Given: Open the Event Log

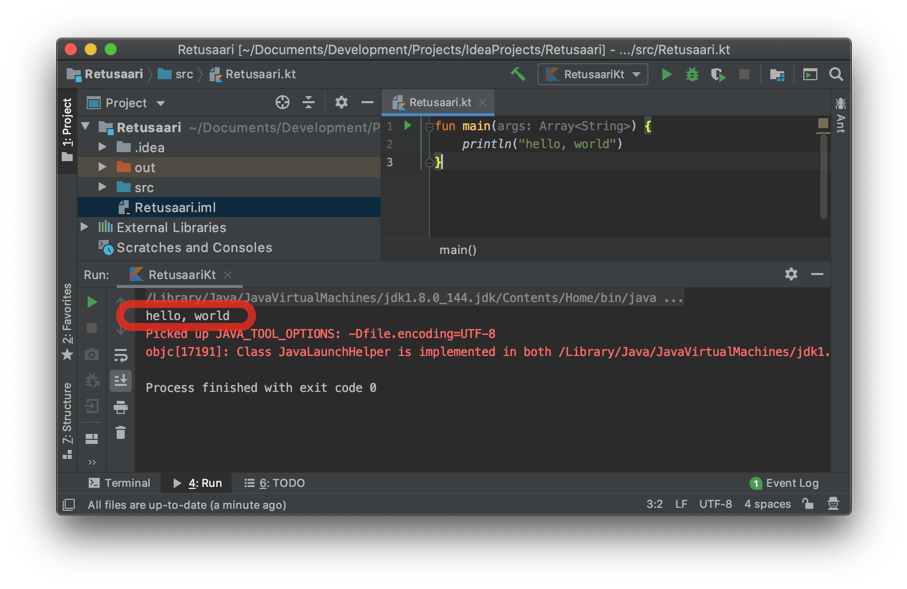Looking at the screenshot, I should 784,483.
